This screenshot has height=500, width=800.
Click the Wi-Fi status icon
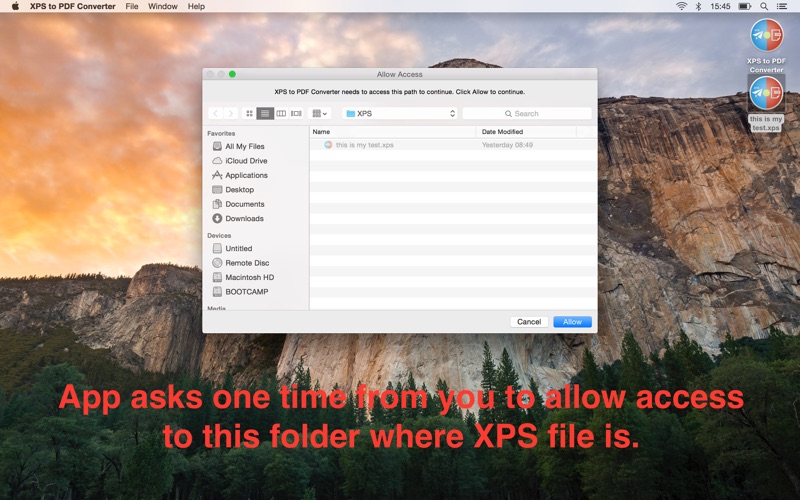point(681,6)
